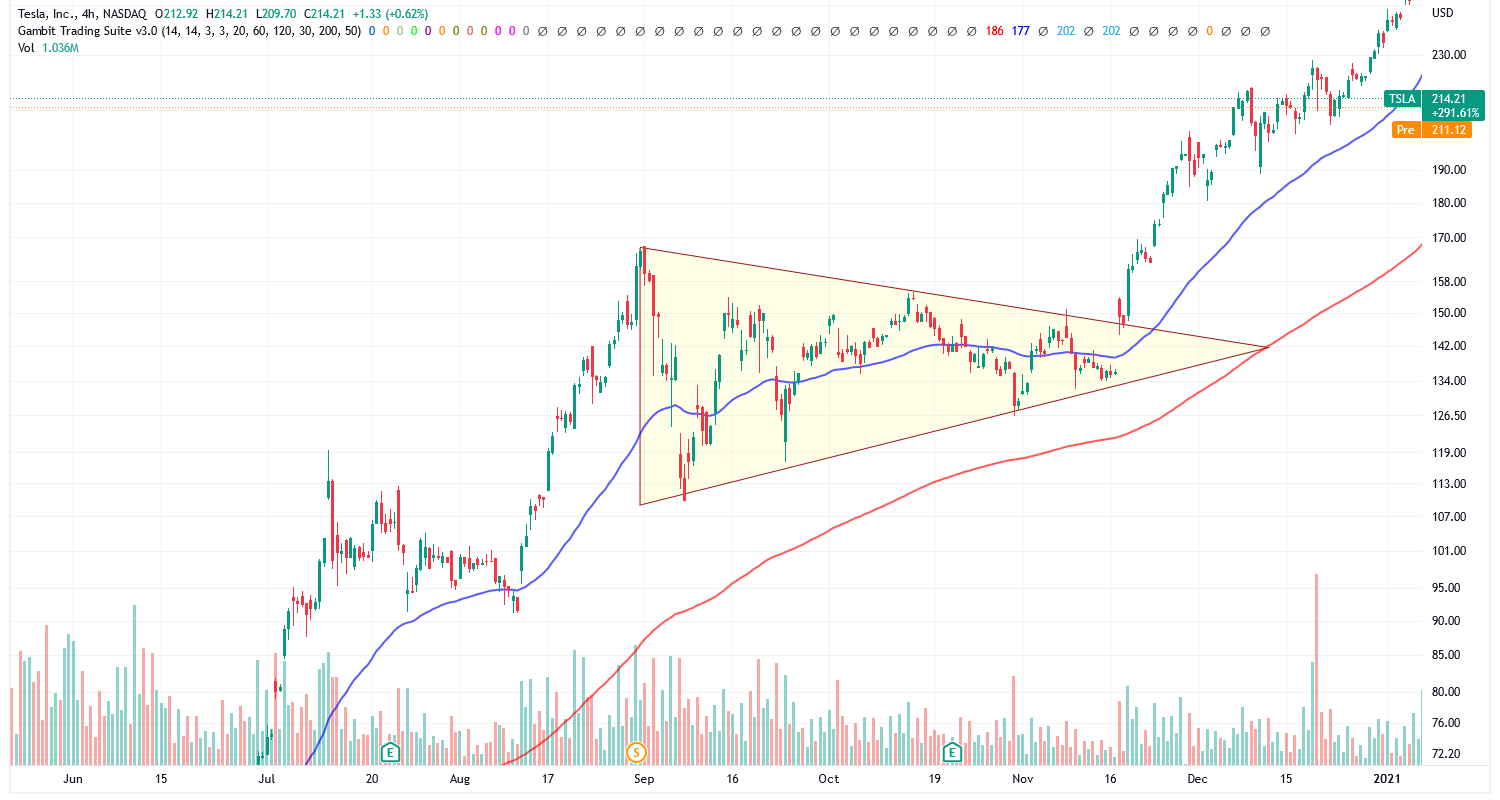1500x800 pixels.
Task: Click the 72.20 price axis label
Action: 1447,754
